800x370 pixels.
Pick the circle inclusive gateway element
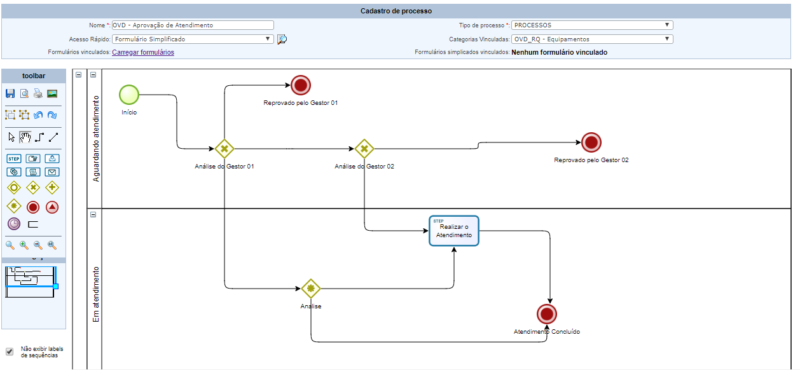click(13, 187)
